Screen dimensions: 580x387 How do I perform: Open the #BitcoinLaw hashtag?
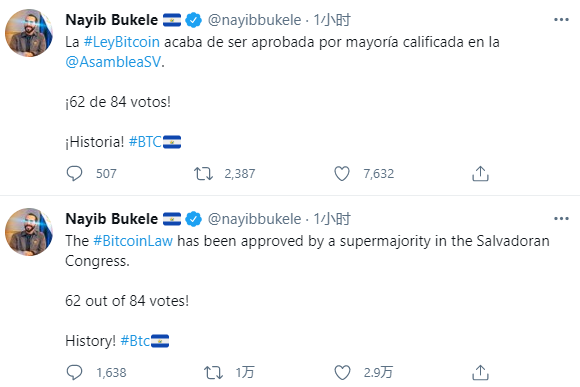pyautogui.click(x=133, y=241)
